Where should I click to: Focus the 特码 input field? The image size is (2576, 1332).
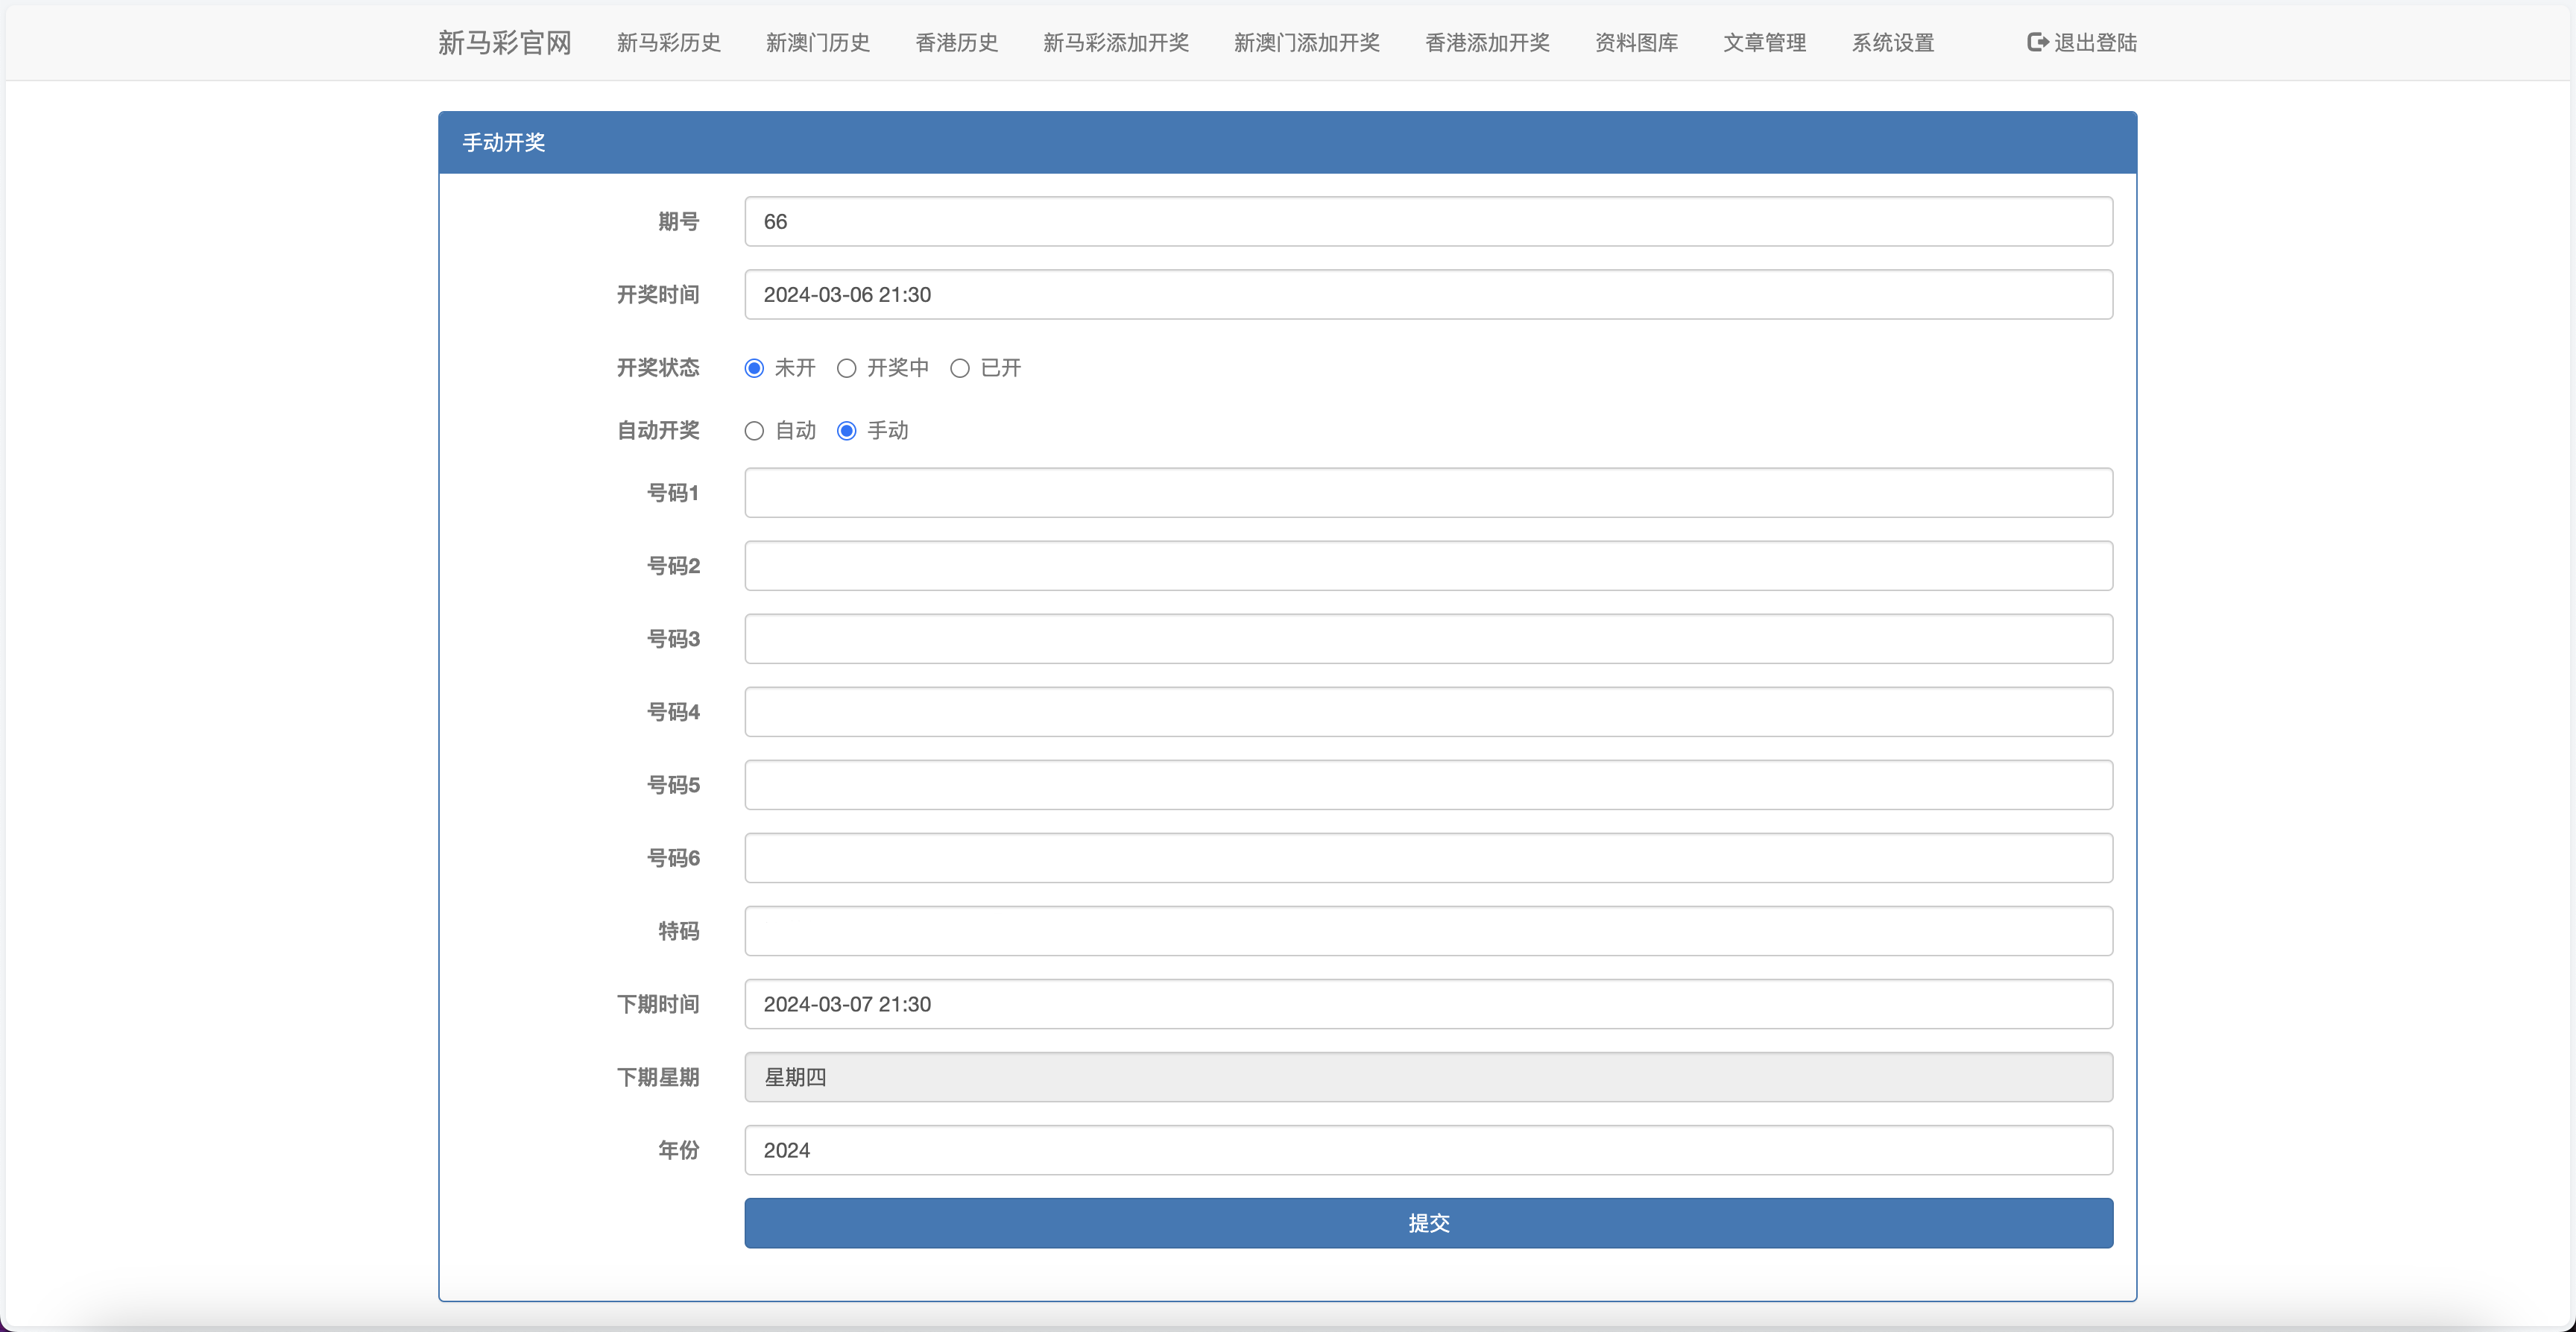tap(1427, 930)
